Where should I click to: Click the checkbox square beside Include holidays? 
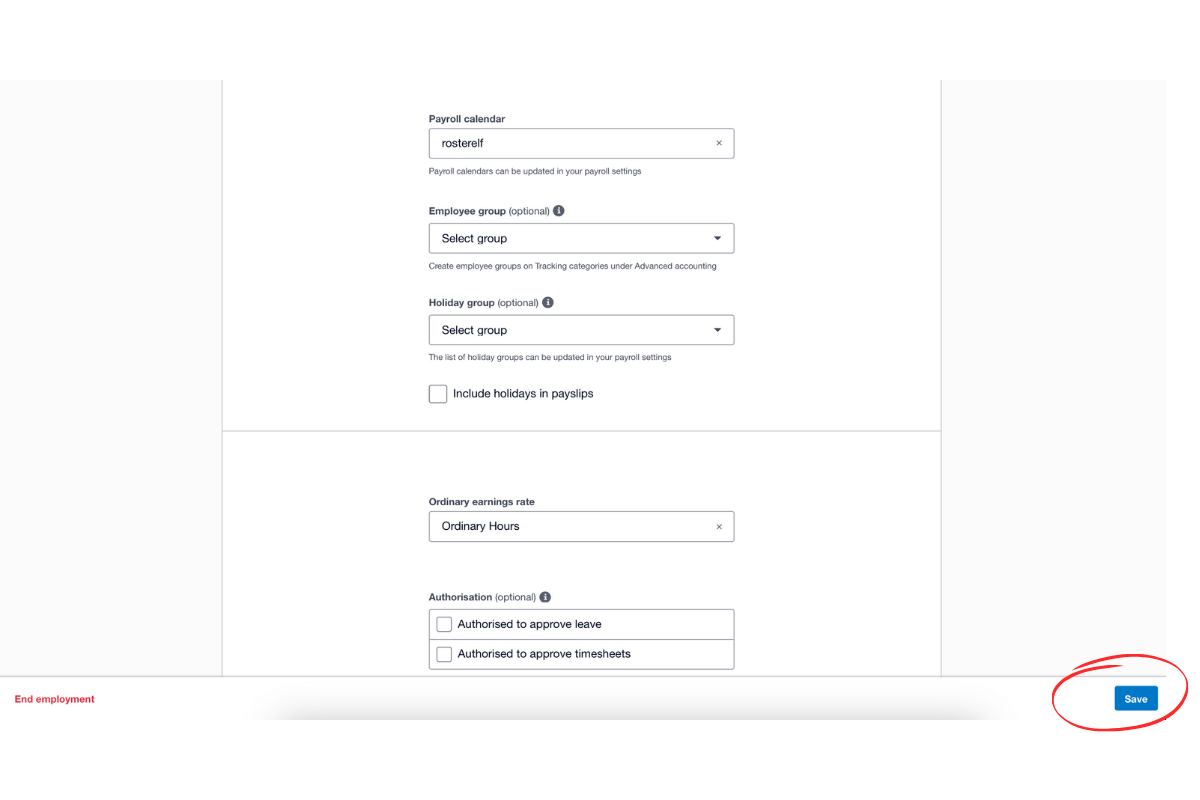(437, 394)
